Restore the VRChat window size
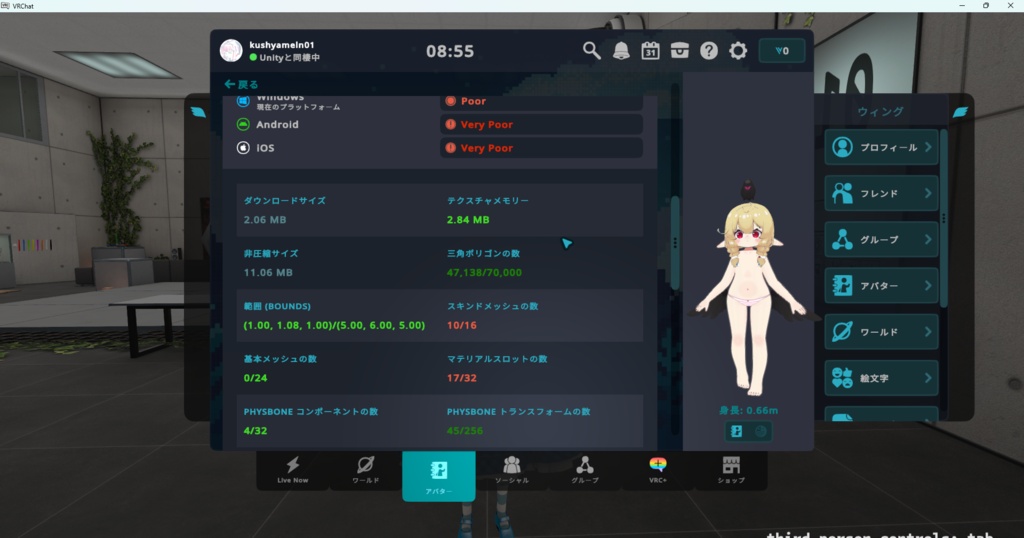The image size is (1024, 538). [985, 5]
